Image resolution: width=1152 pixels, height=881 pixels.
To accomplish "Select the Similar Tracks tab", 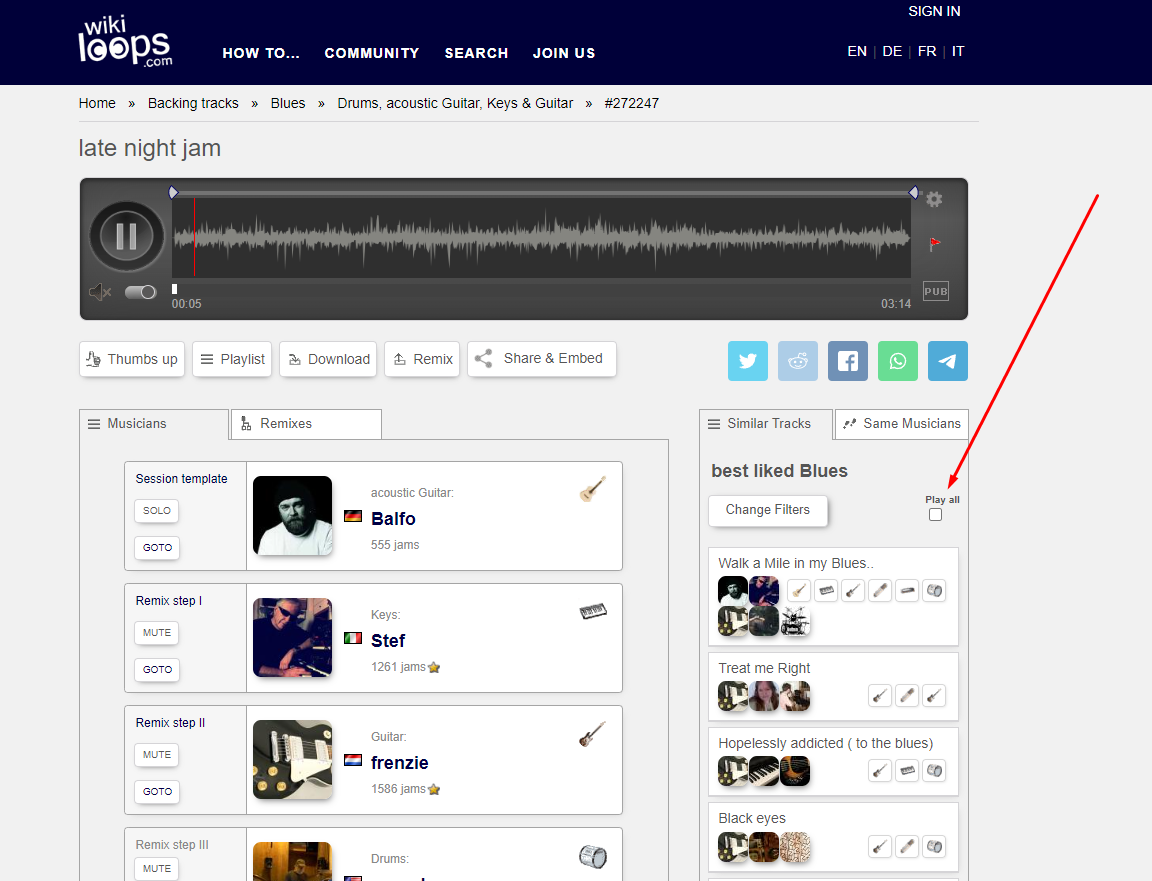I will (766, 424).
